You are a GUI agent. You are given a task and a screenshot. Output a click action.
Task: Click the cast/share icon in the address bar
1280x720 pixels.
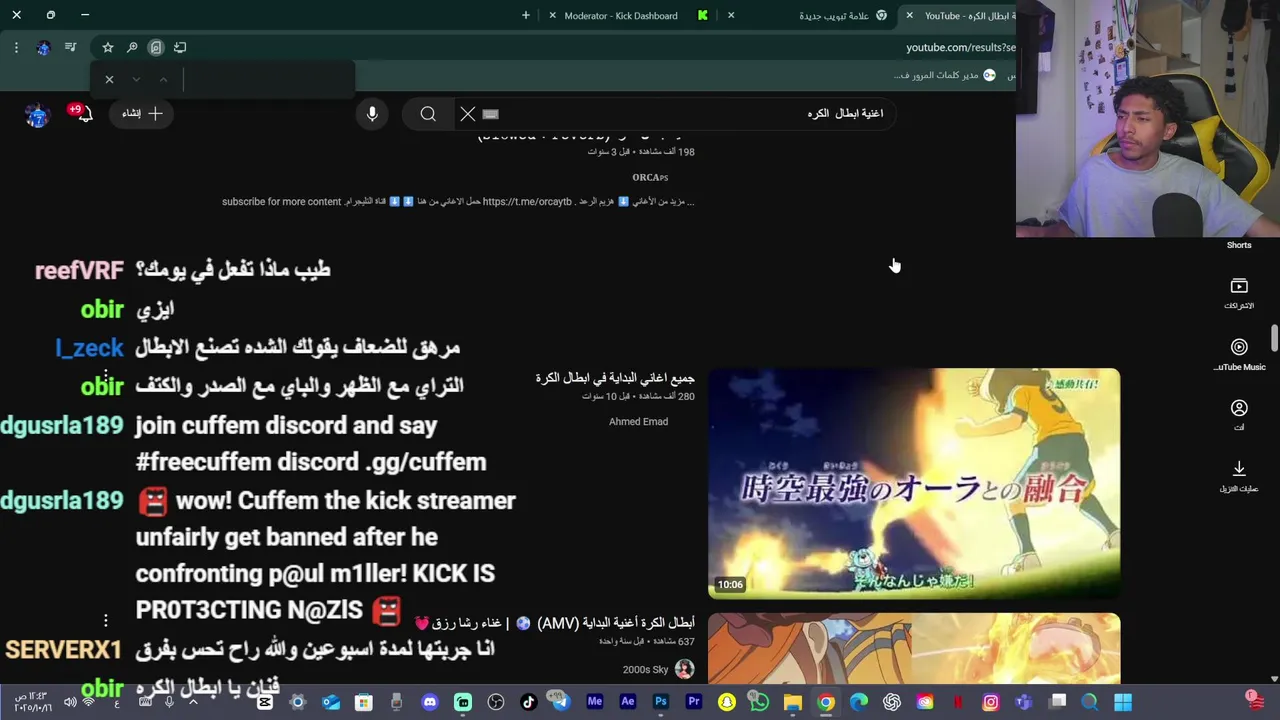180,47
